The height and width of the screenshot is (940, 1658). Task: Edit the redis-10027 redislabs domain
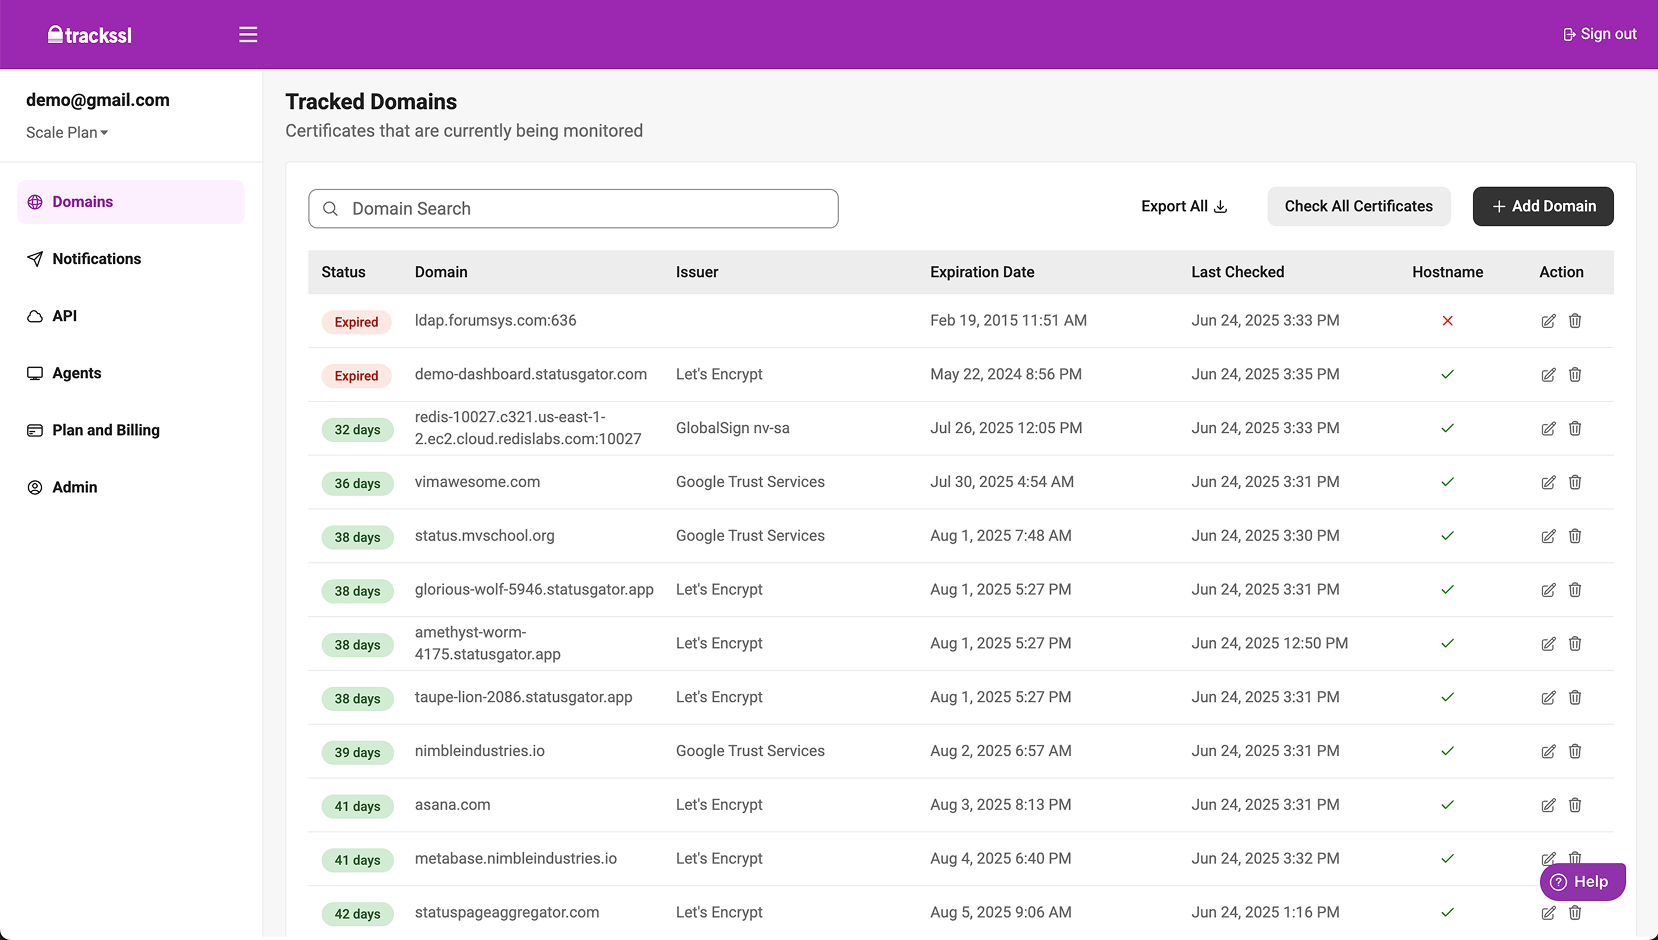pyautogui.click(x=1548, y=429)
